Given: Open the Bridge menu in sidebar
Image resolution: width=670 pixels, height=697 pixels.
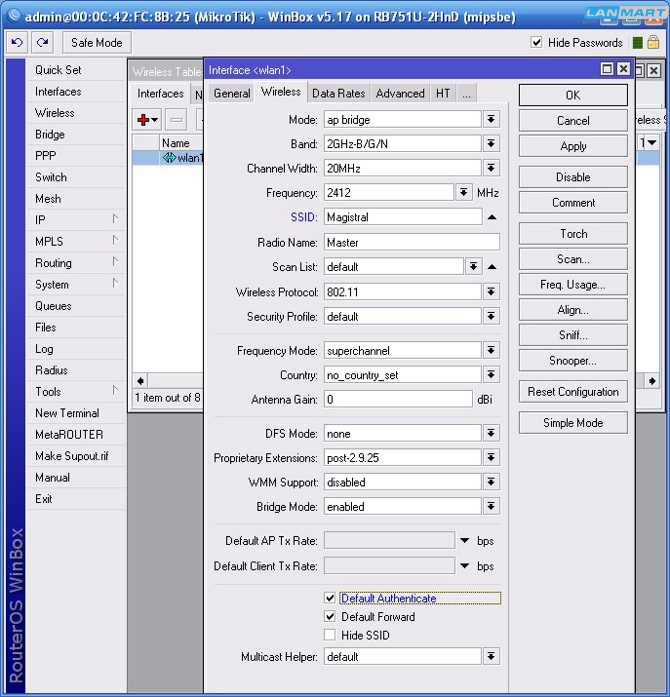Looking at the screenshot, I should [50, 134].
